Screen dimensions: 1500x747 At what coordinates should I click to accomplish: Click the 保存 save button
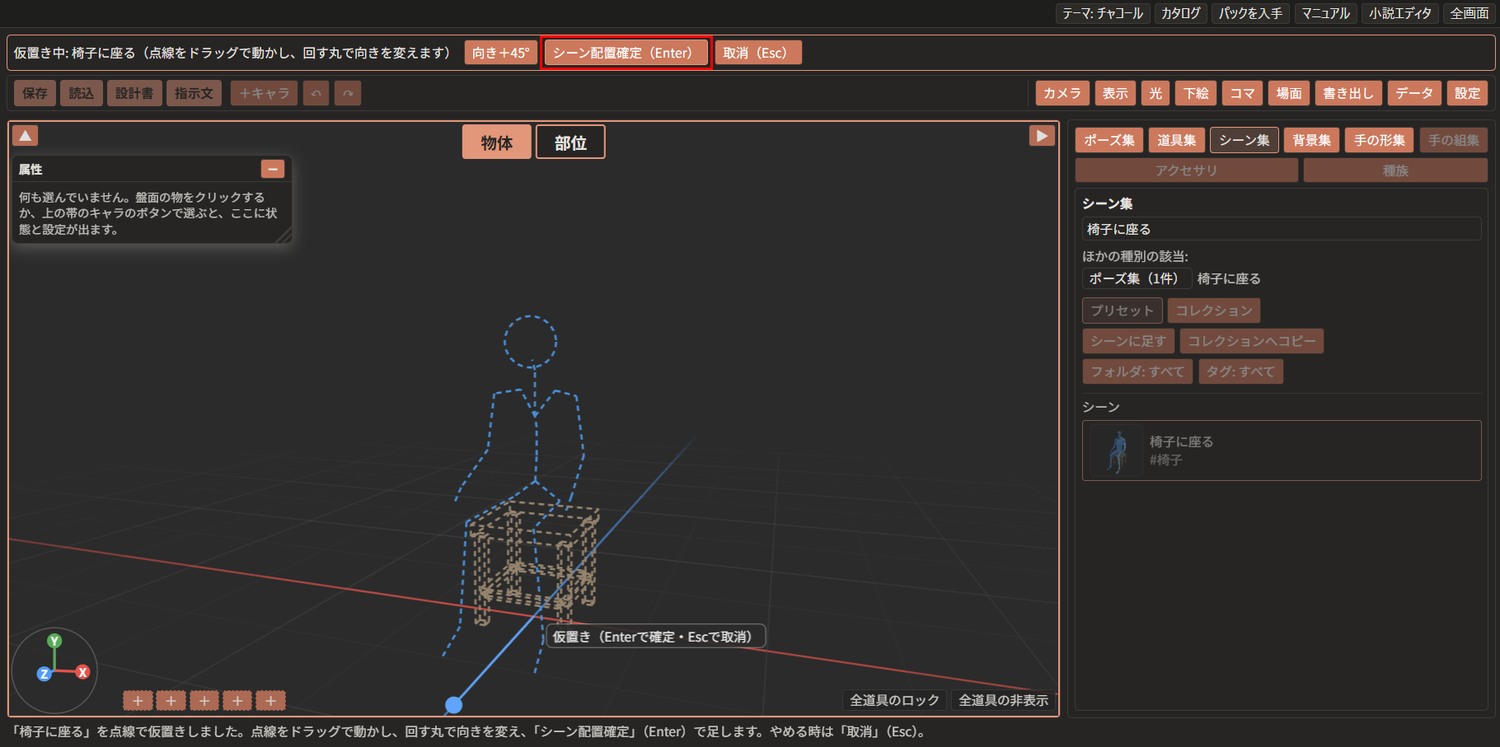(35, 93)
